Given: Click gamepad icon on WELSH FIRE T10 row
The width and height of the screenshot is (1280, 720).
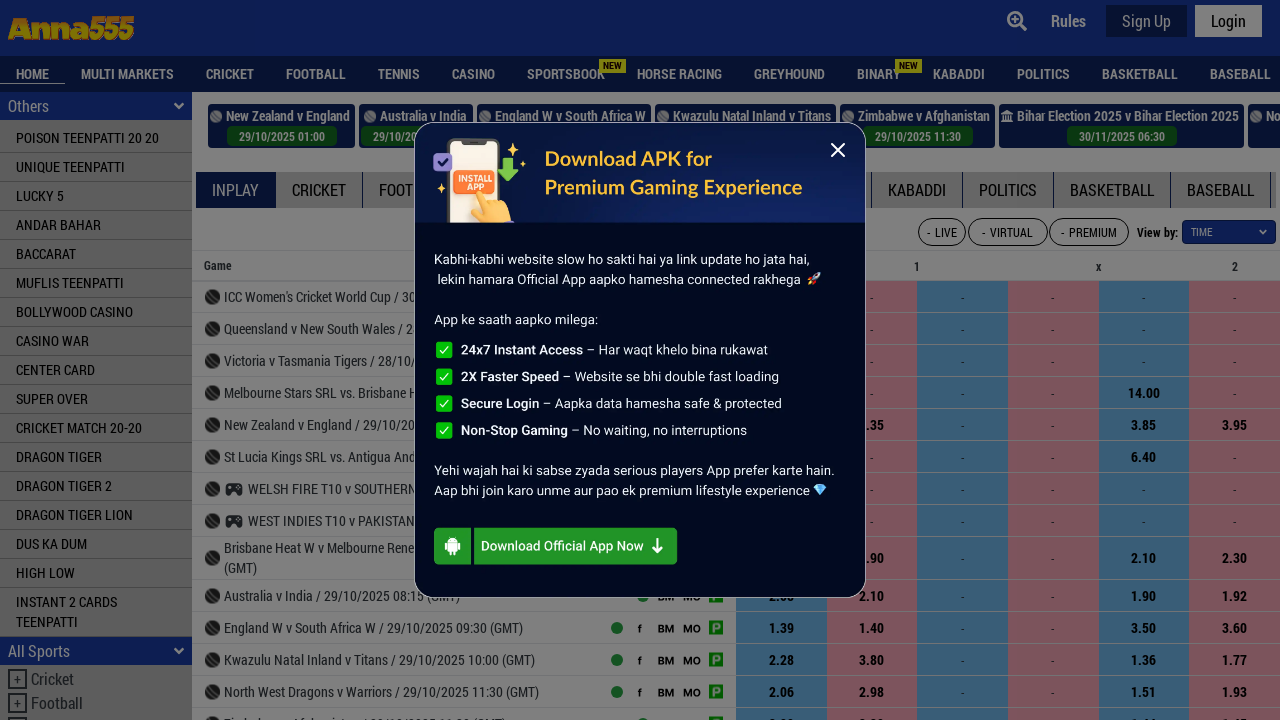Looking at the screenshot, I should (x=233, y=489).
